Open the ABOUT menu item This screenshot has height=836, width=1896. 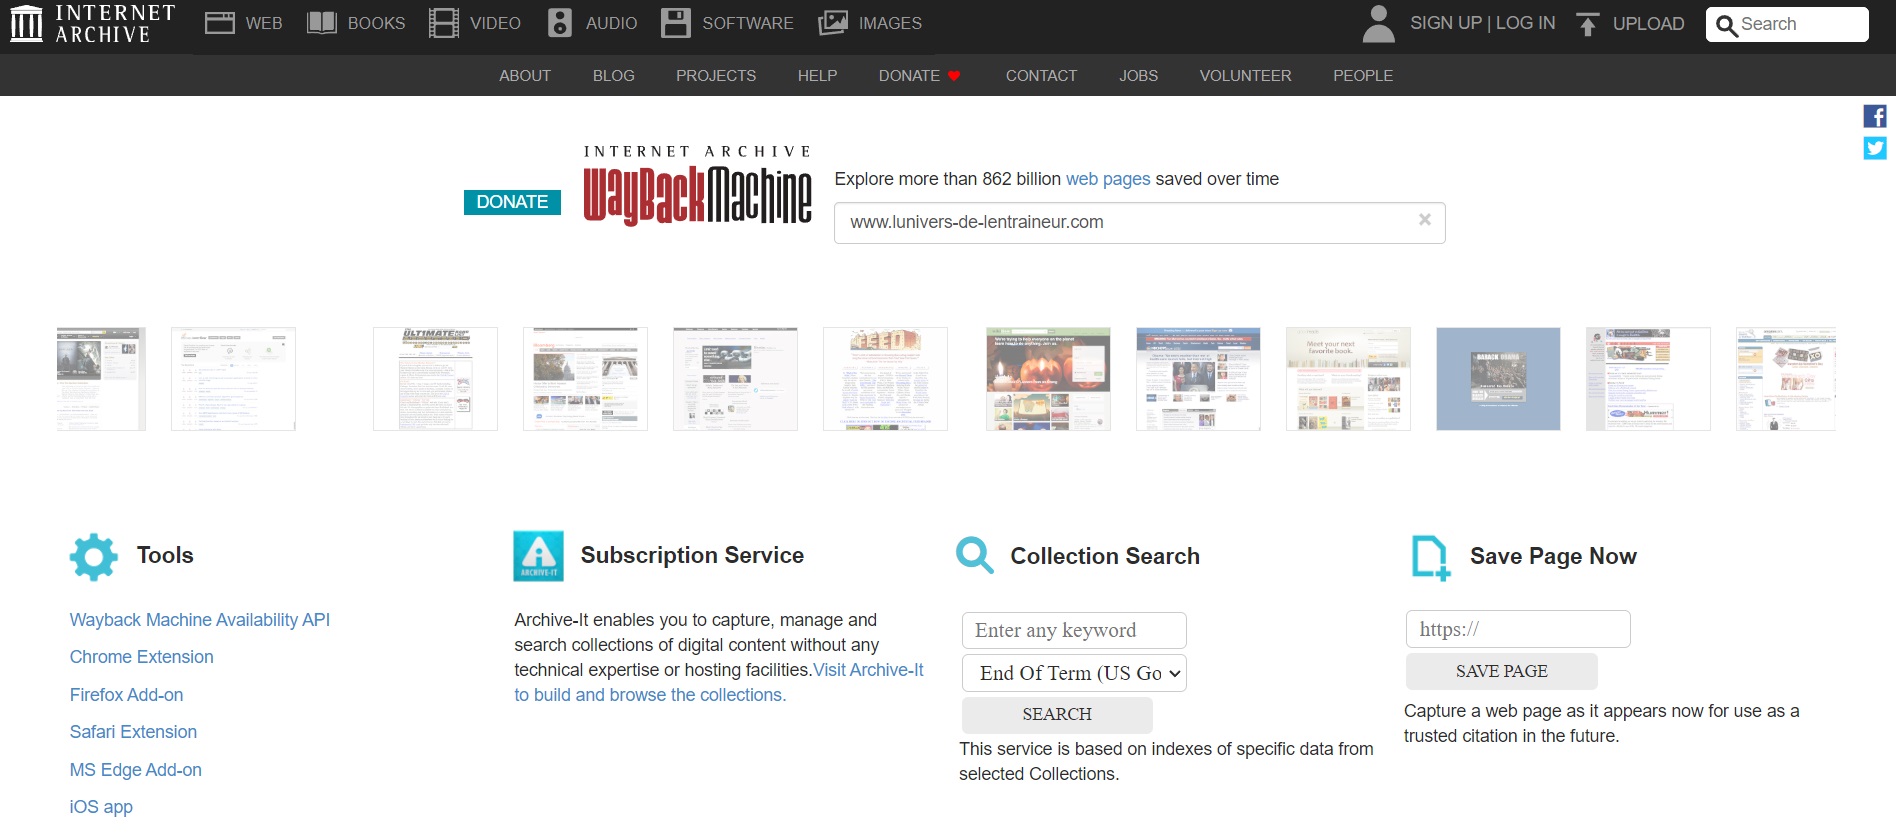click(x=525, y=76)
